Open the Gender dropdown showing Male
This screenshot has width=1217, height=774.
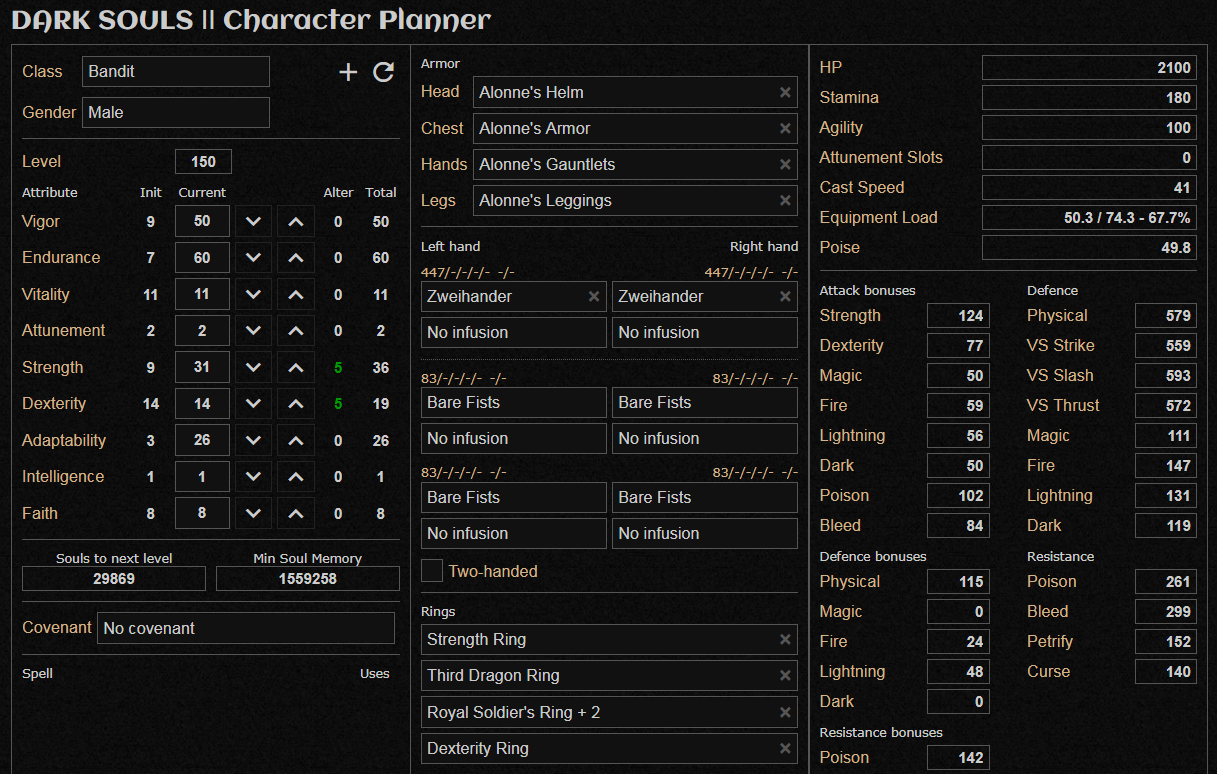pos(176,112)
